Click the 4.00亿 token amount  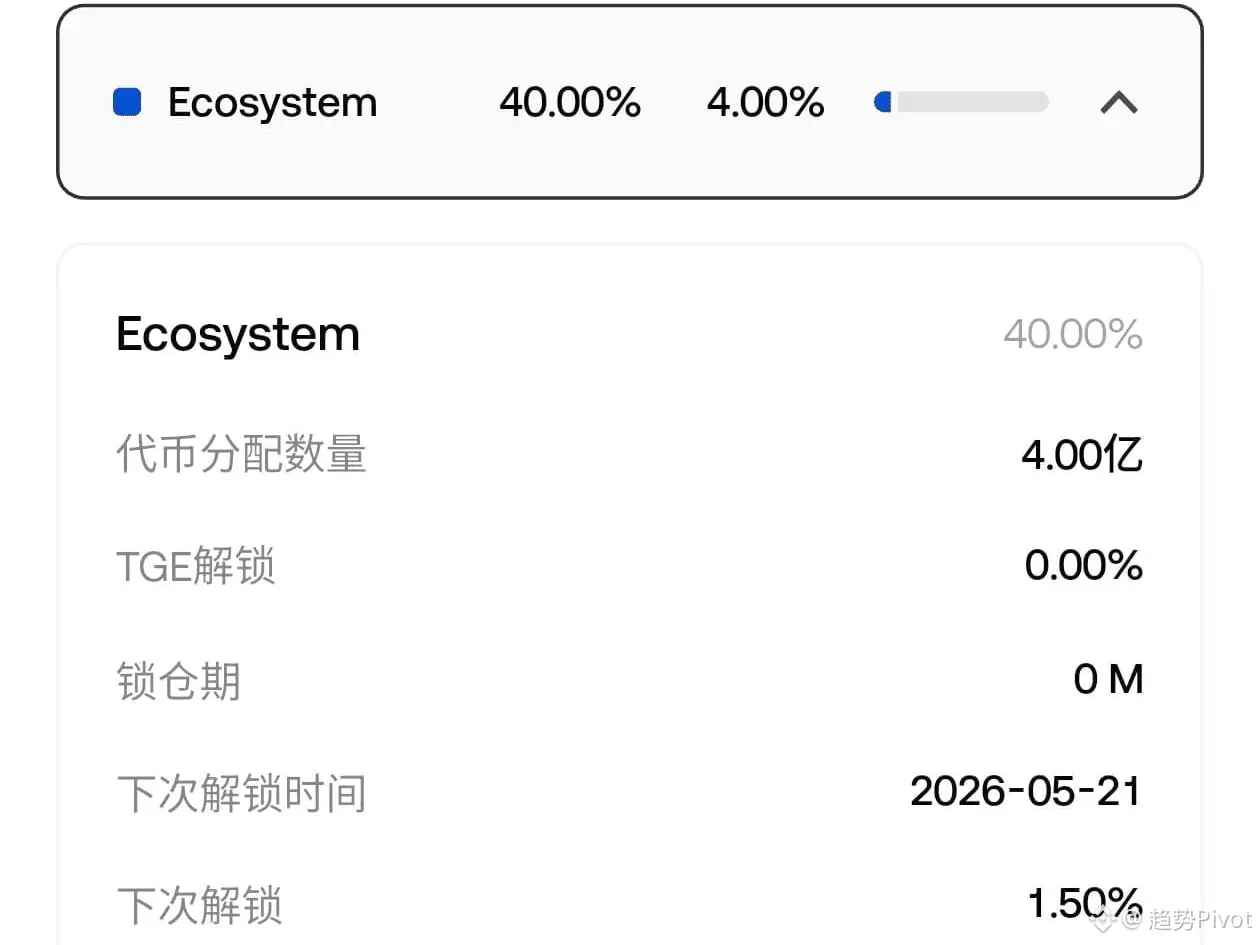pos(1081,455)
